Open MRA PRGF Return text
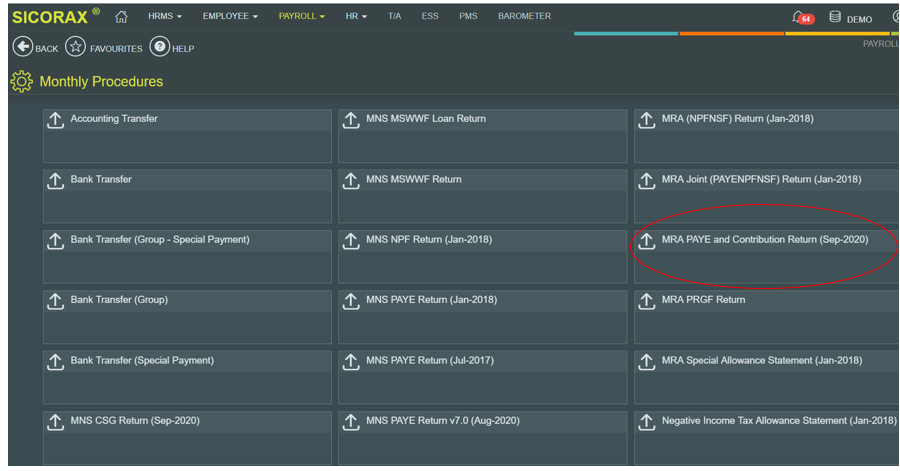This screenshot has width=900, height=471. tap(703, 299)
